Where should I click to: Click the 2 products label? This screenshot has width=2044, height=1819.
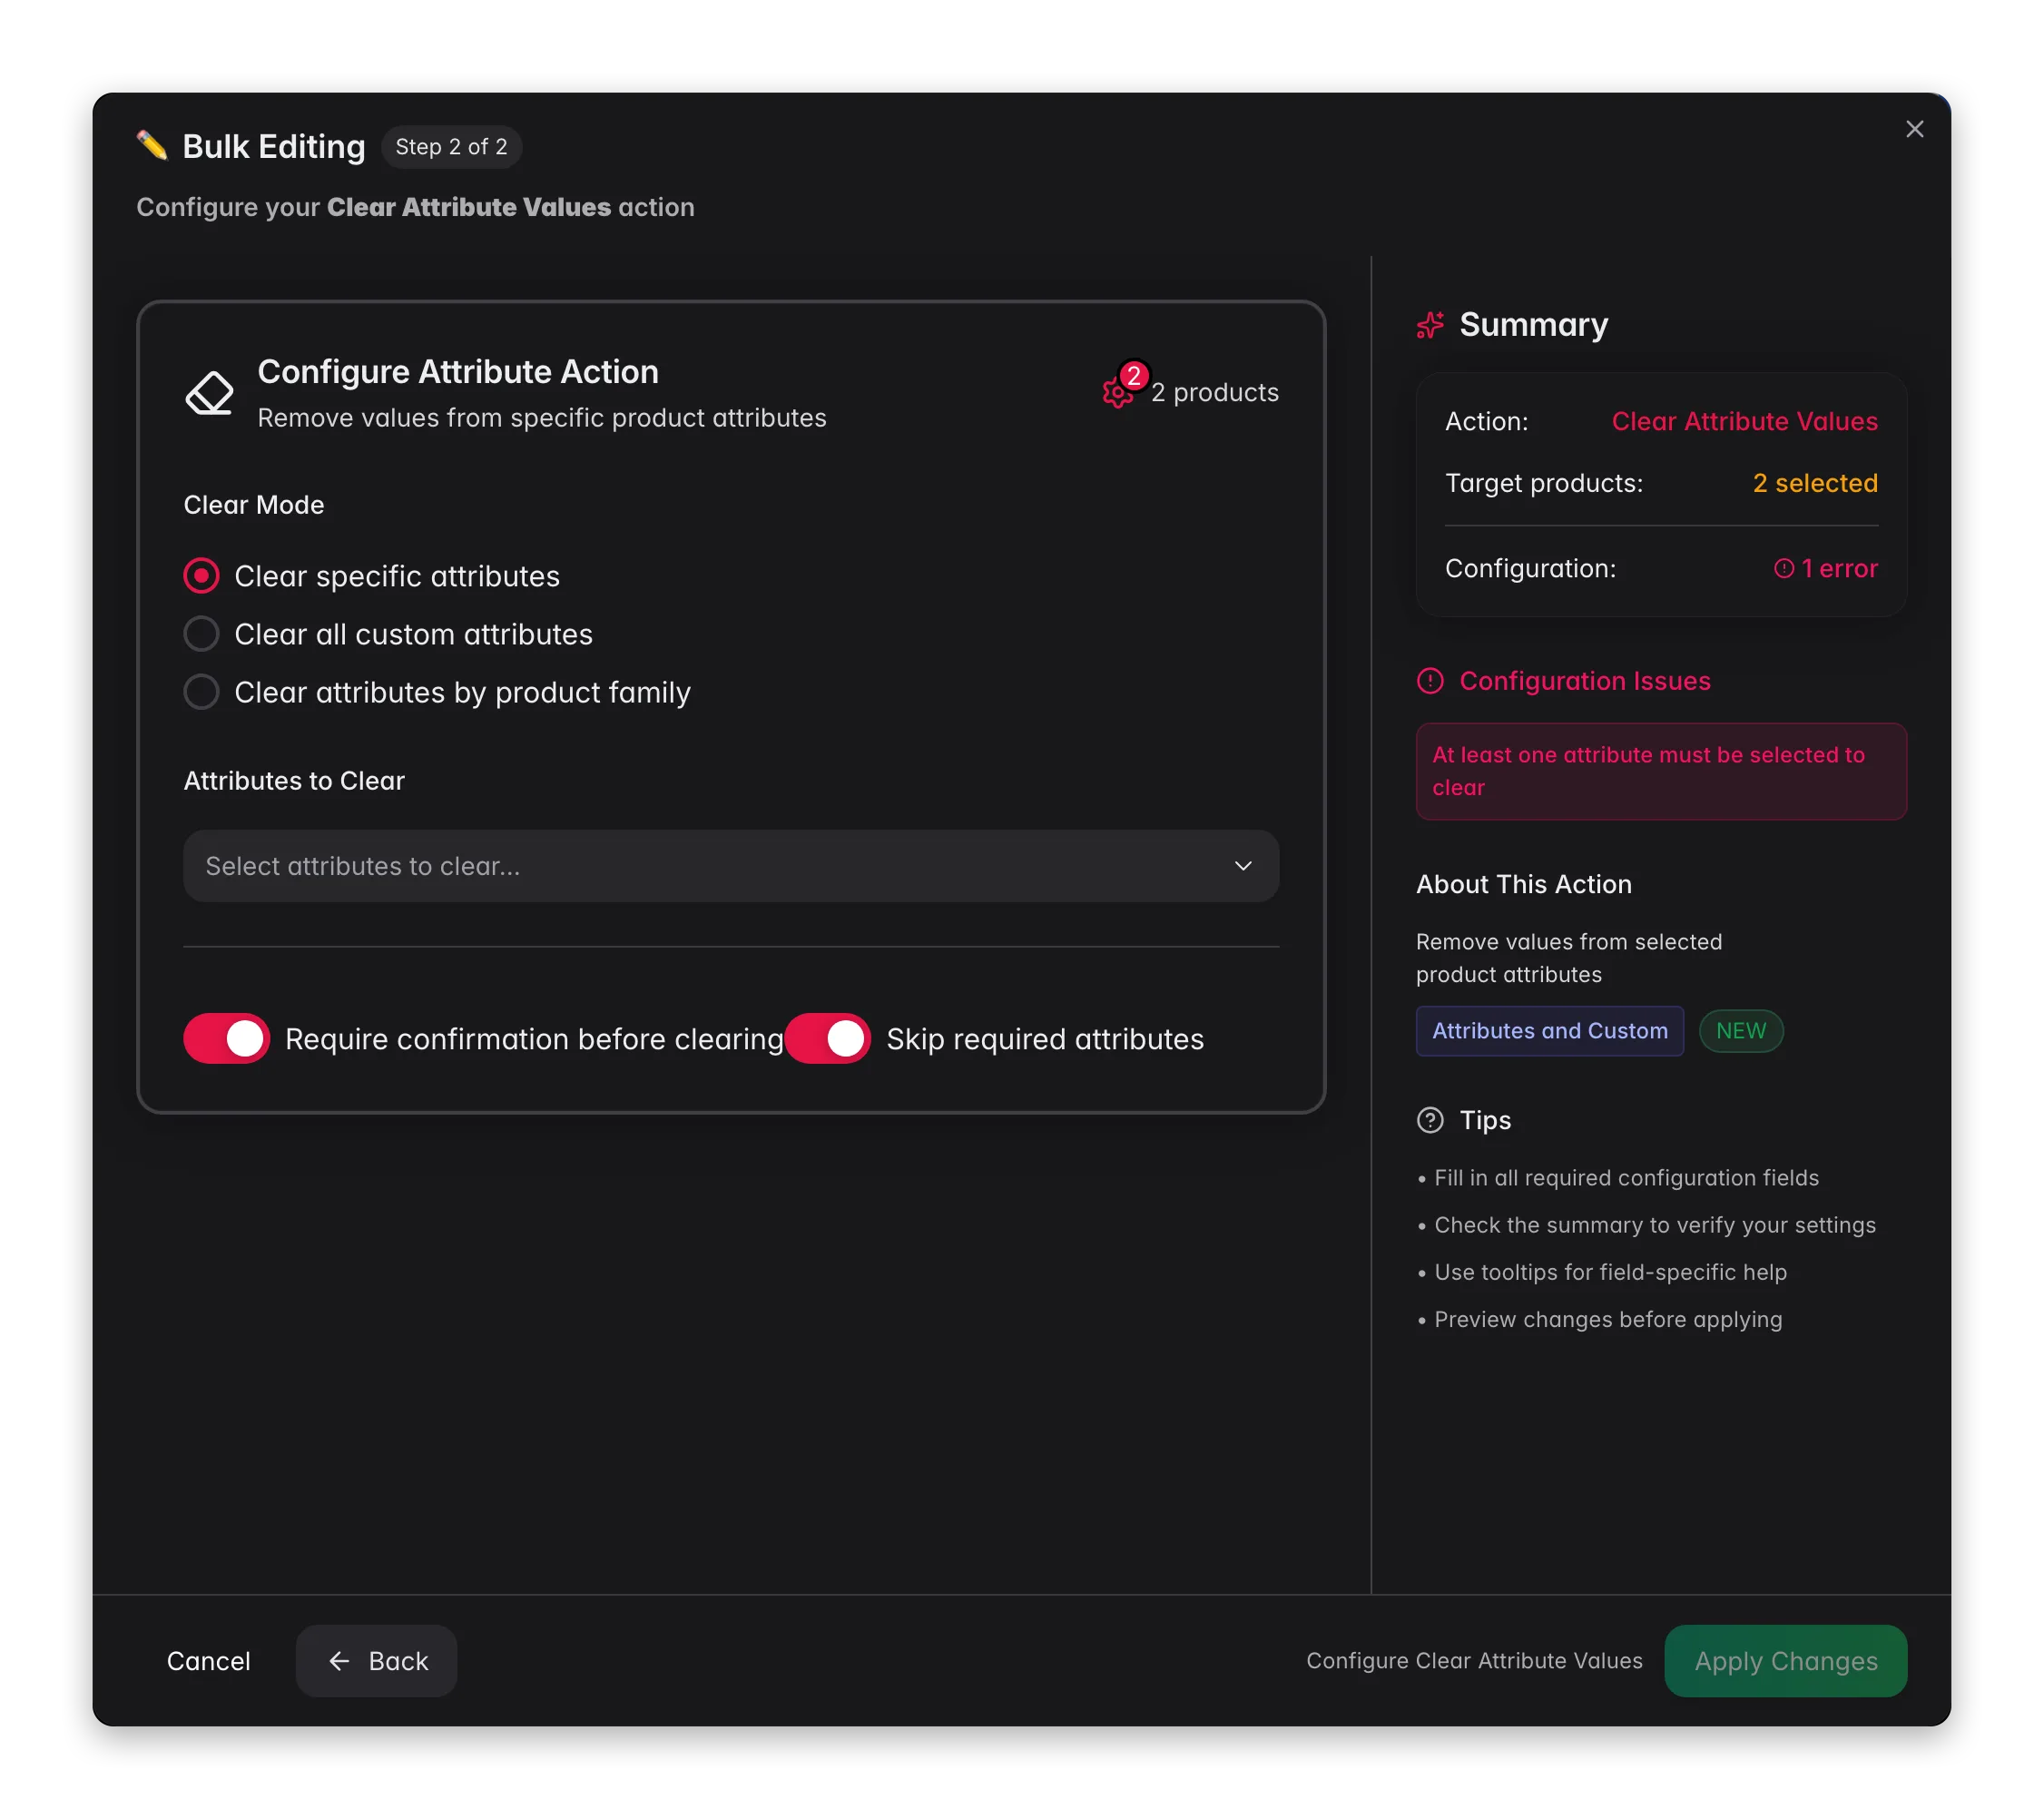point(1215,393)
